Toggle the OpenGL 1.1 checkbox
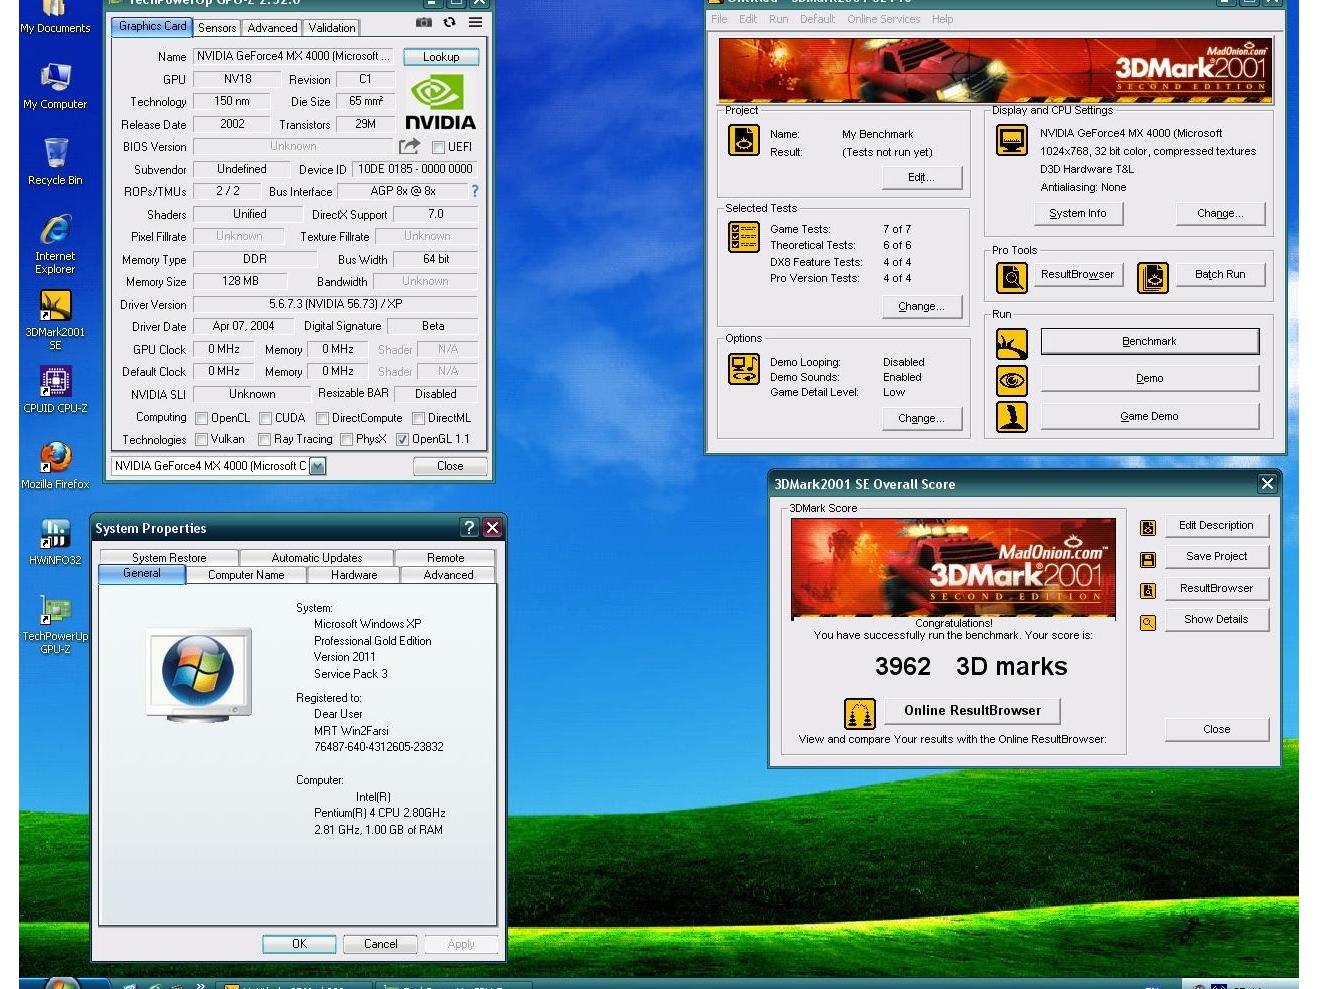Screen dimensions: 1319x989 pos(402,440)
